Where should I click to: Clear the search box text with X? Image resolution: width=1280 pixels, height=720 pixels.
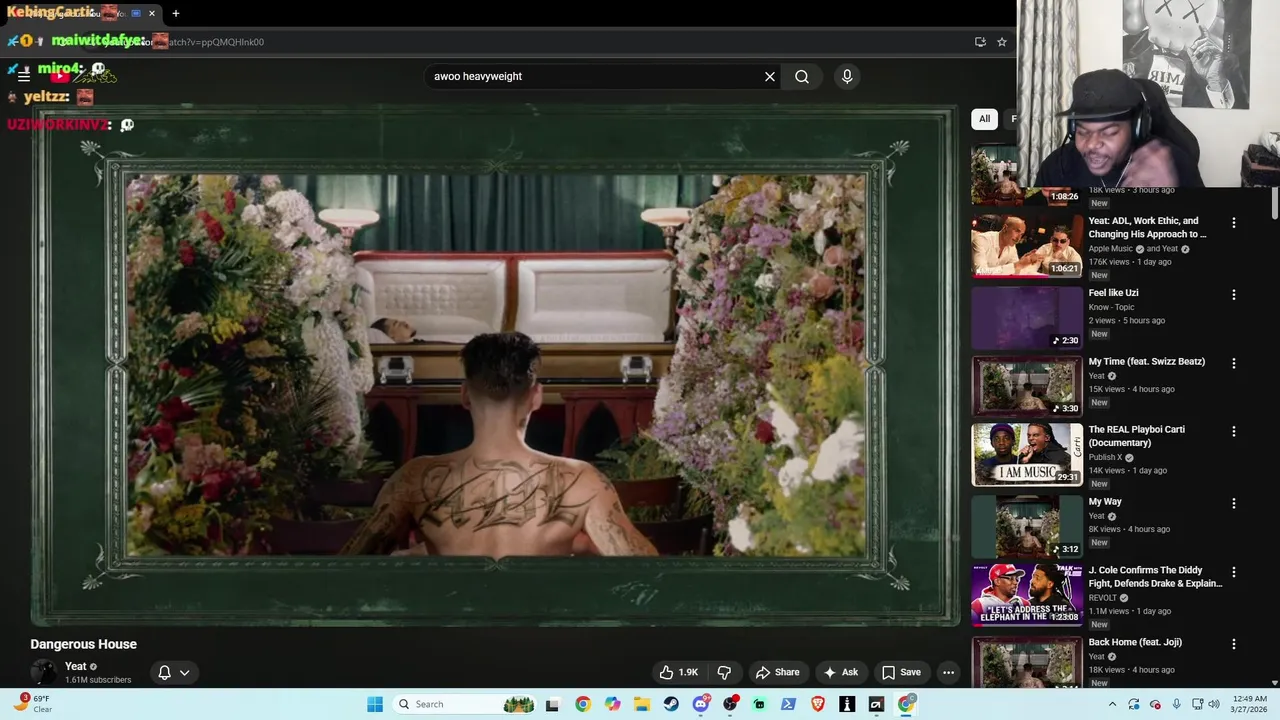[x=770, y=76]
